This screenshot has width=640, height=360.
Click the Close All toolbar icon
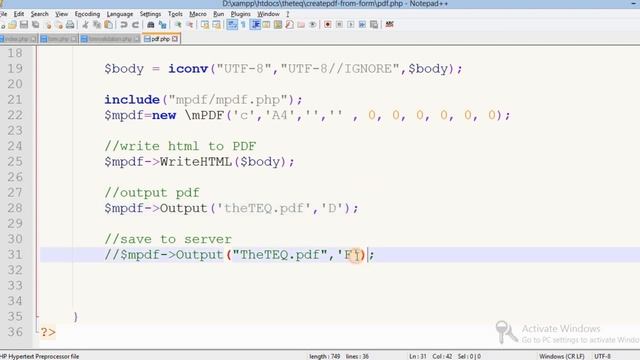60,25
